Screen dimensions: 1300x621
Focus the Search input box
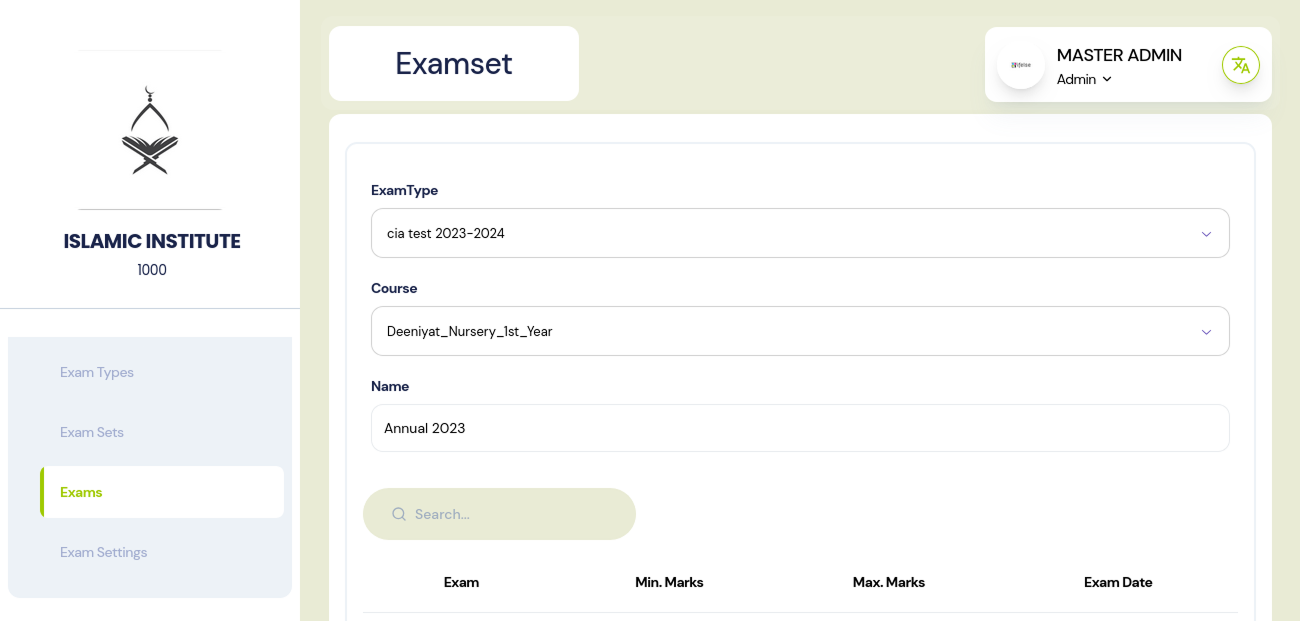coord(515,514)
